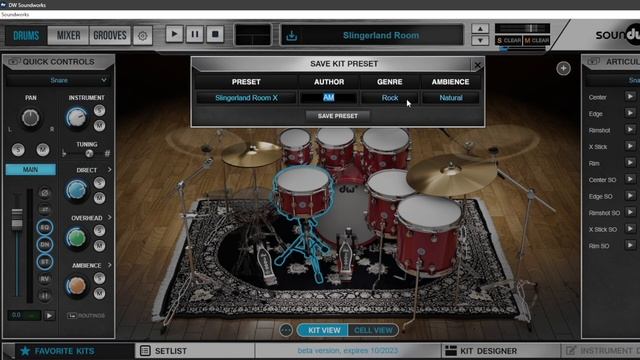Open the MIXER tab

click(68, 36)
